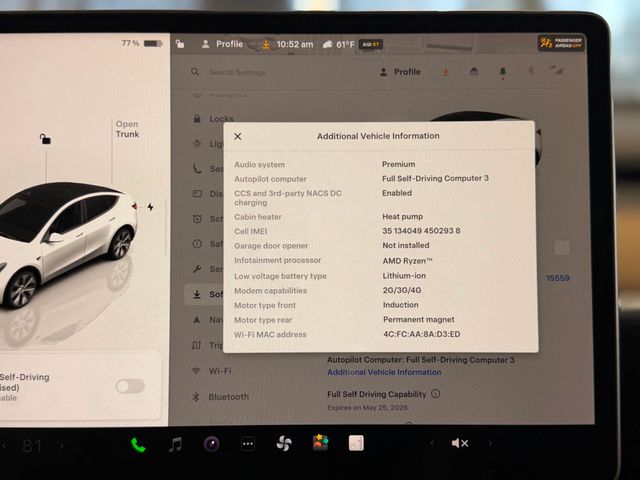The width and height of the screenshot is (640, 480).
Task: Tap the update download icon in status bar
Action: [x=266, y=44]
